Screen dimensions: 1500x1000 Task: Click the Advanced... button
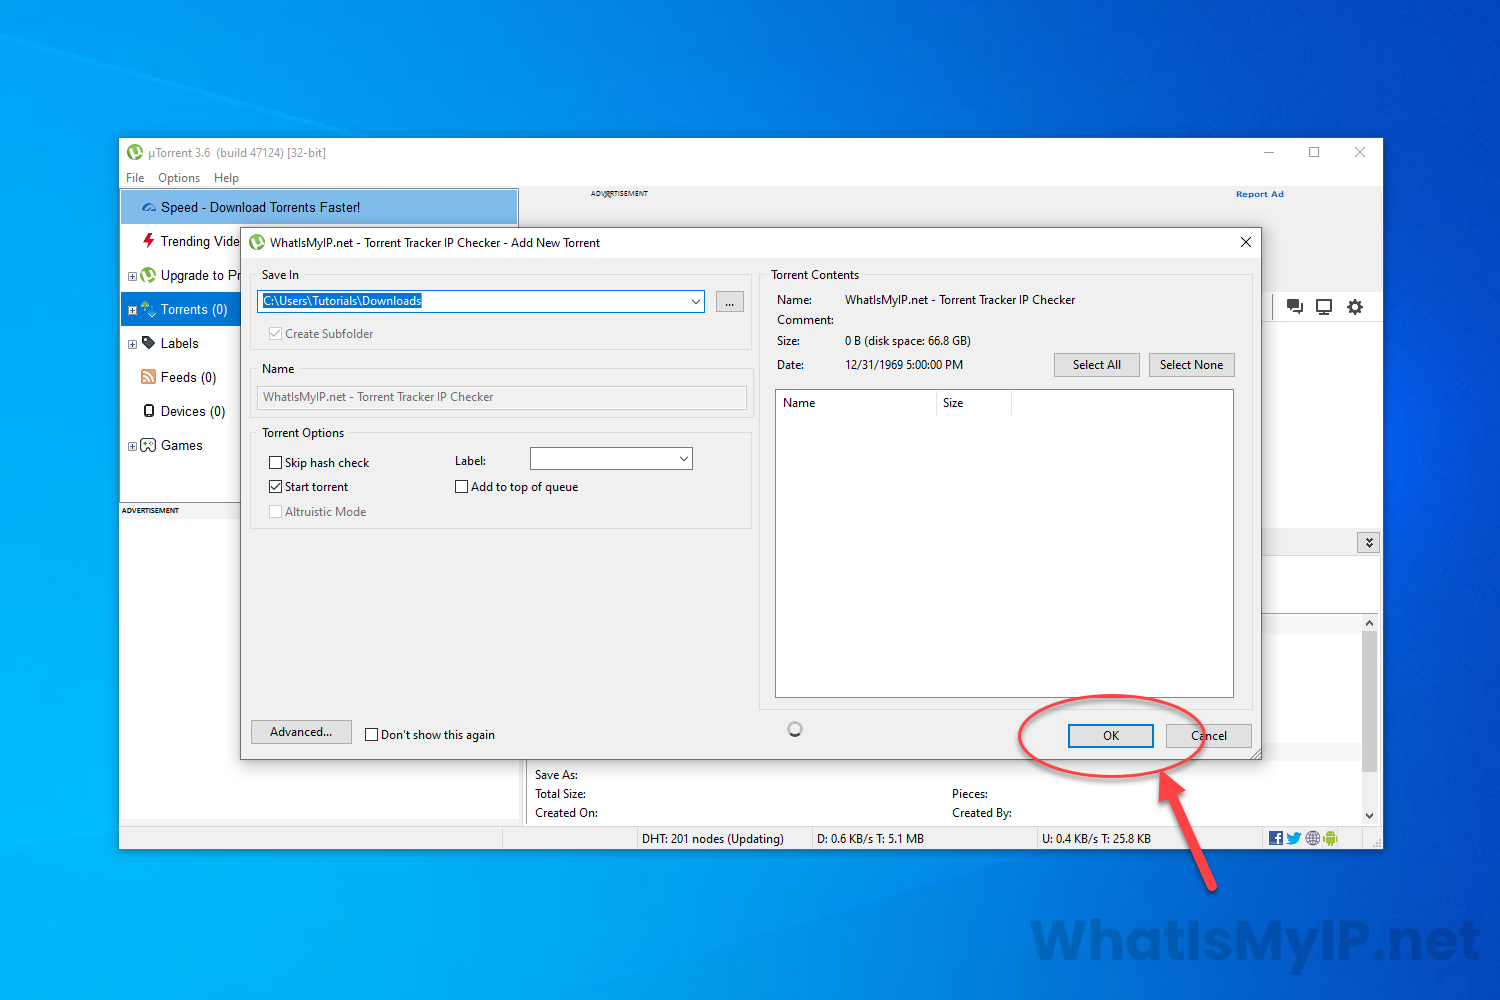[301, 732]
